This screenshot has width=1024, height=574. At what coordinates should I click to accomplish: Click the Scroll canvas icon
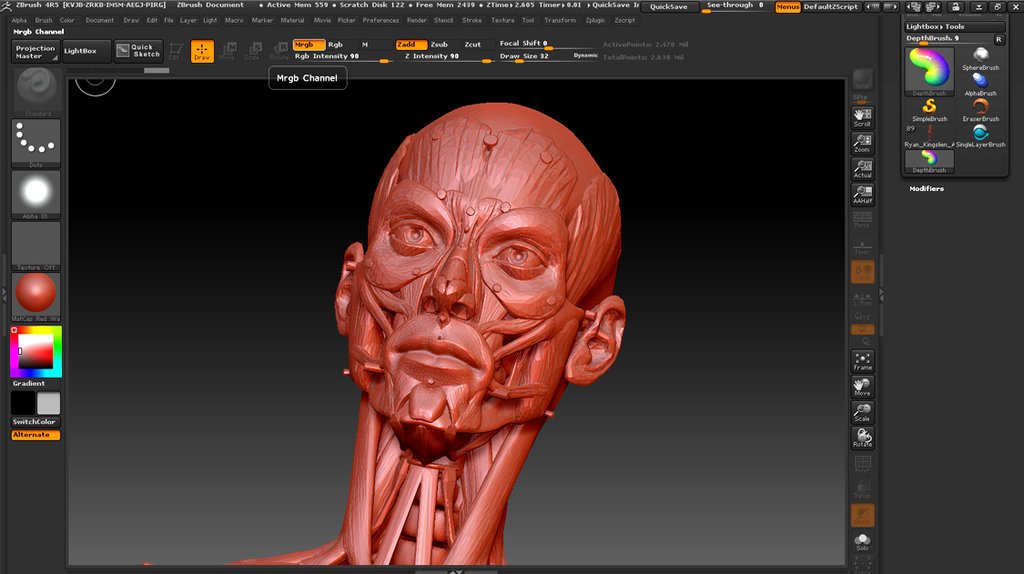[863, 118]
